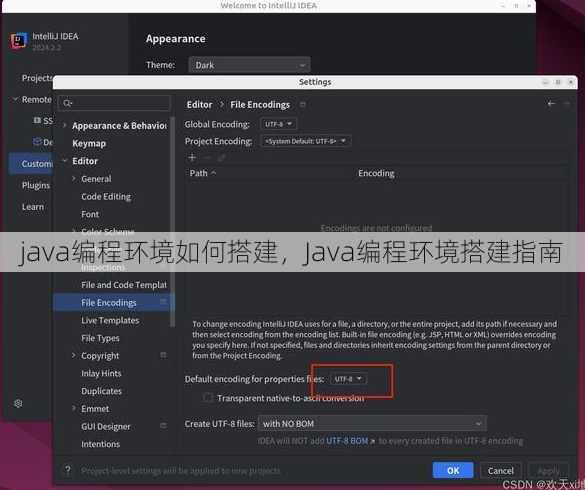Viewport: 585px width, 490px height.
Task: Select Duplicates in settings tree
Action: (101, 391)
